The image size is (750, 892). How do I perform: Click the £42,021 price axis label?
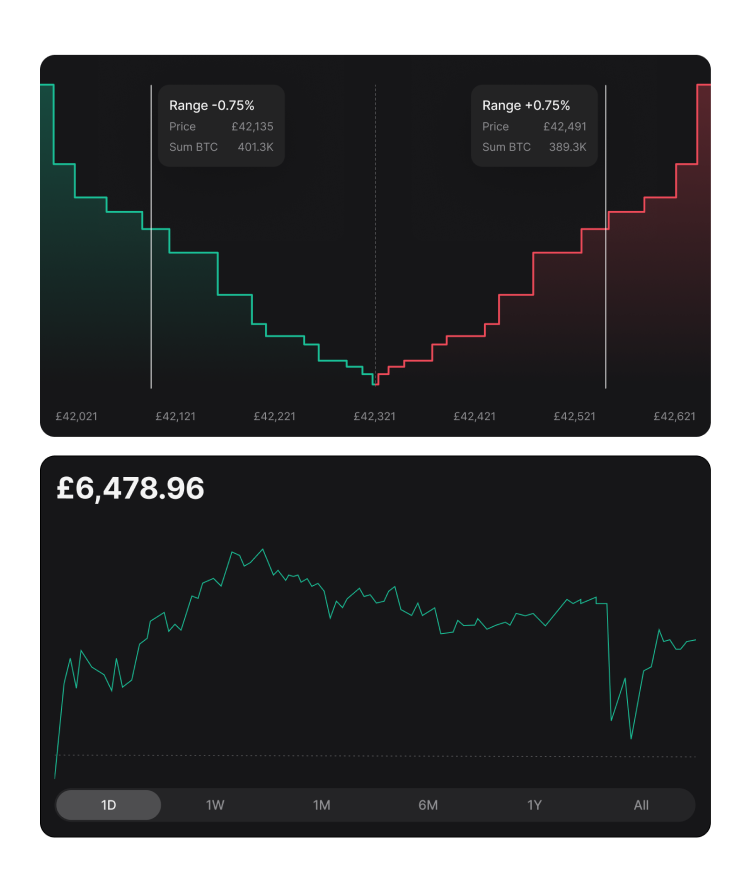pyautogui.click(x=76, y=416)
